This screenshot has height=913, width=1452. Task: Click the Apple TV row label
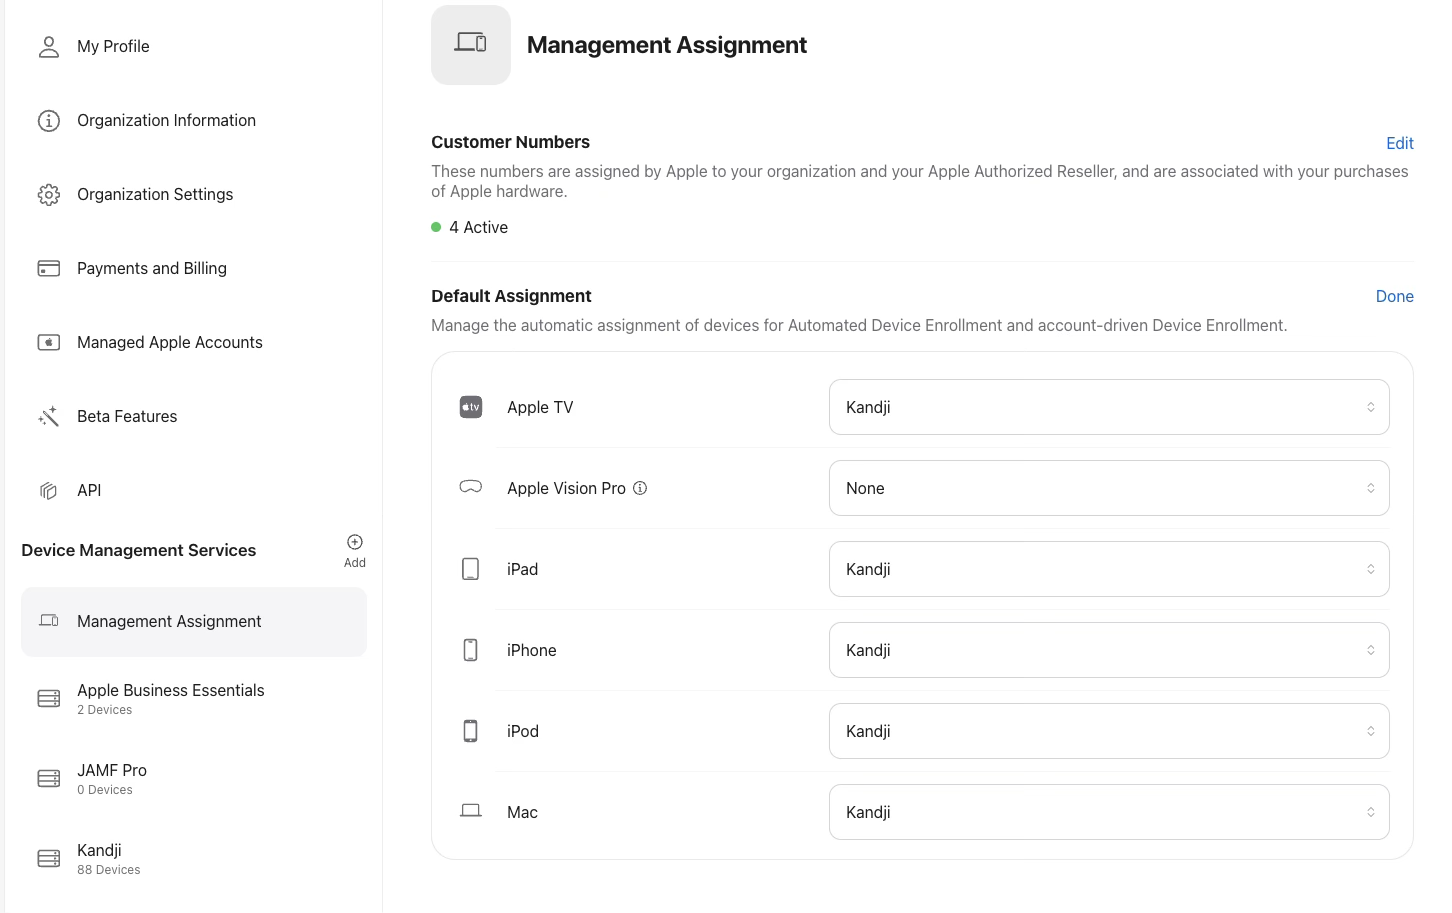540,407
